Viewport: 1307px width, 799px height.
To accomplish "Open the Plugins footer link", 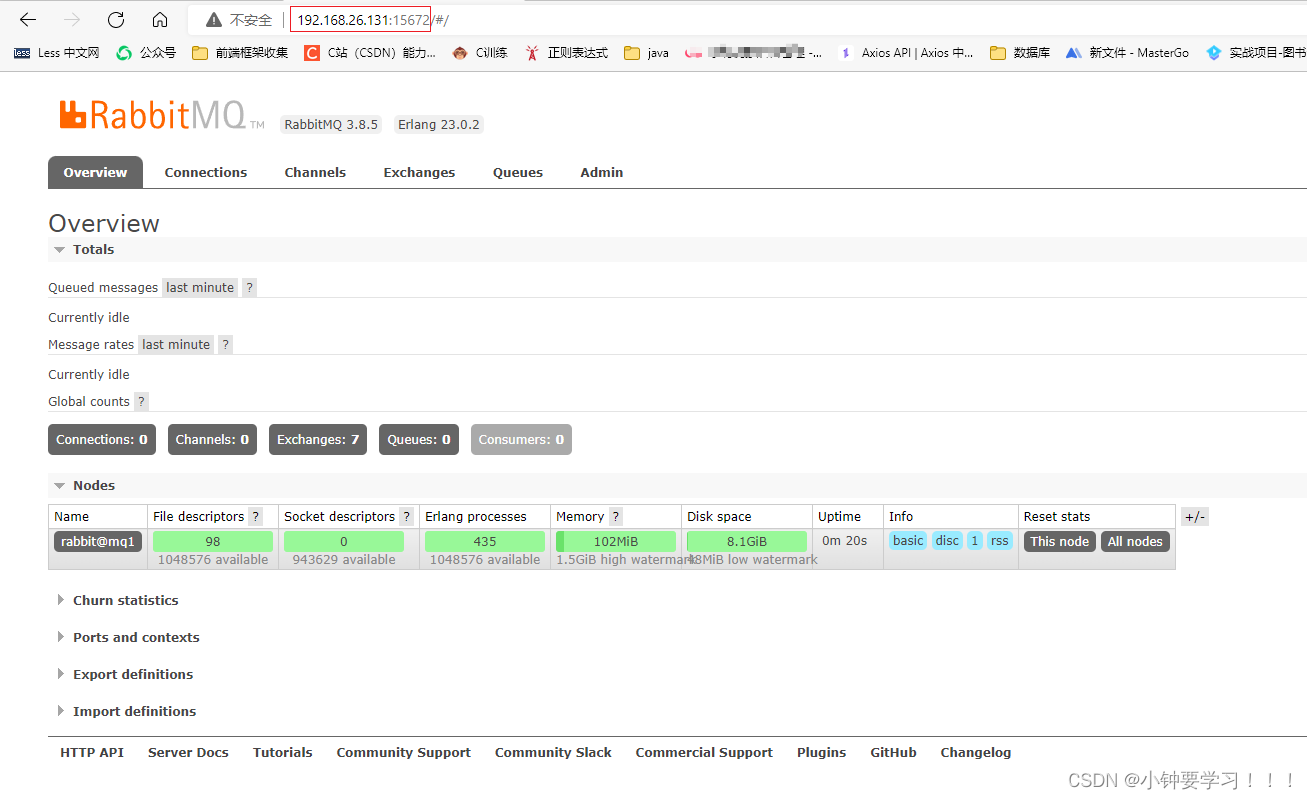I will tap(821, 753).
